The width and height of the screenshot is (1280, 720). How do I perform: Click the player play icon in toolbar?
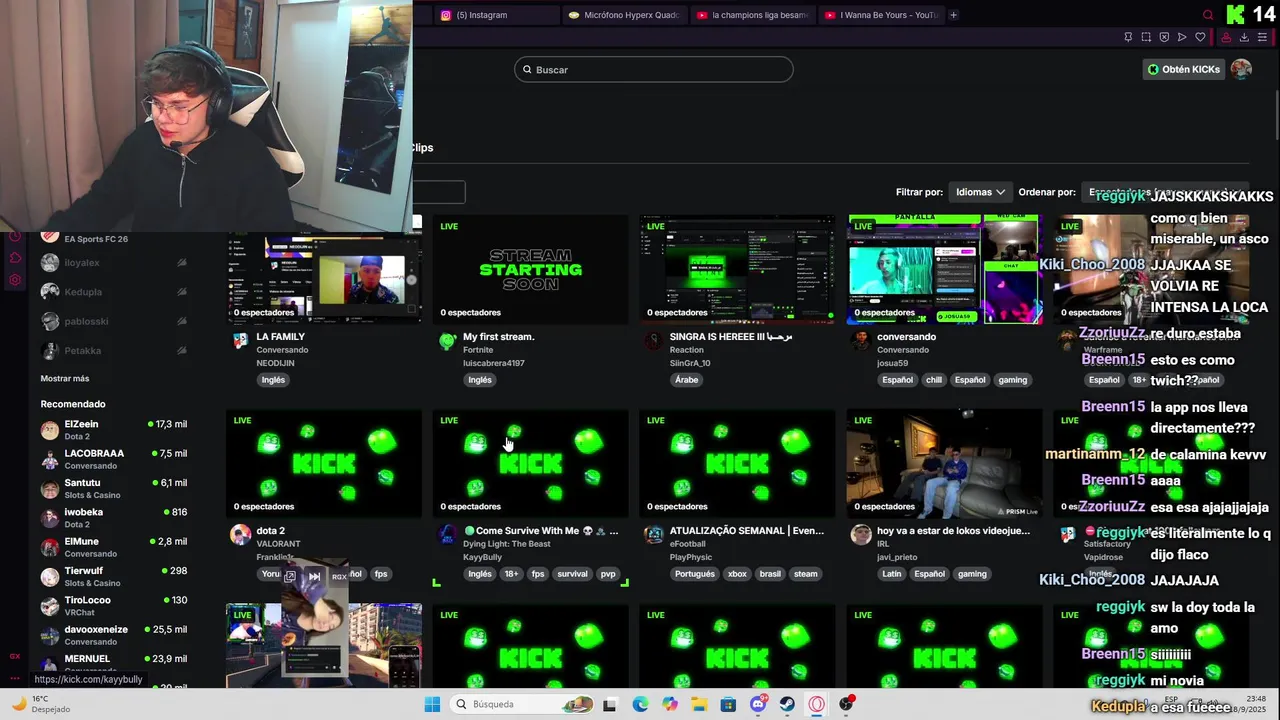tap(1182, 37)
